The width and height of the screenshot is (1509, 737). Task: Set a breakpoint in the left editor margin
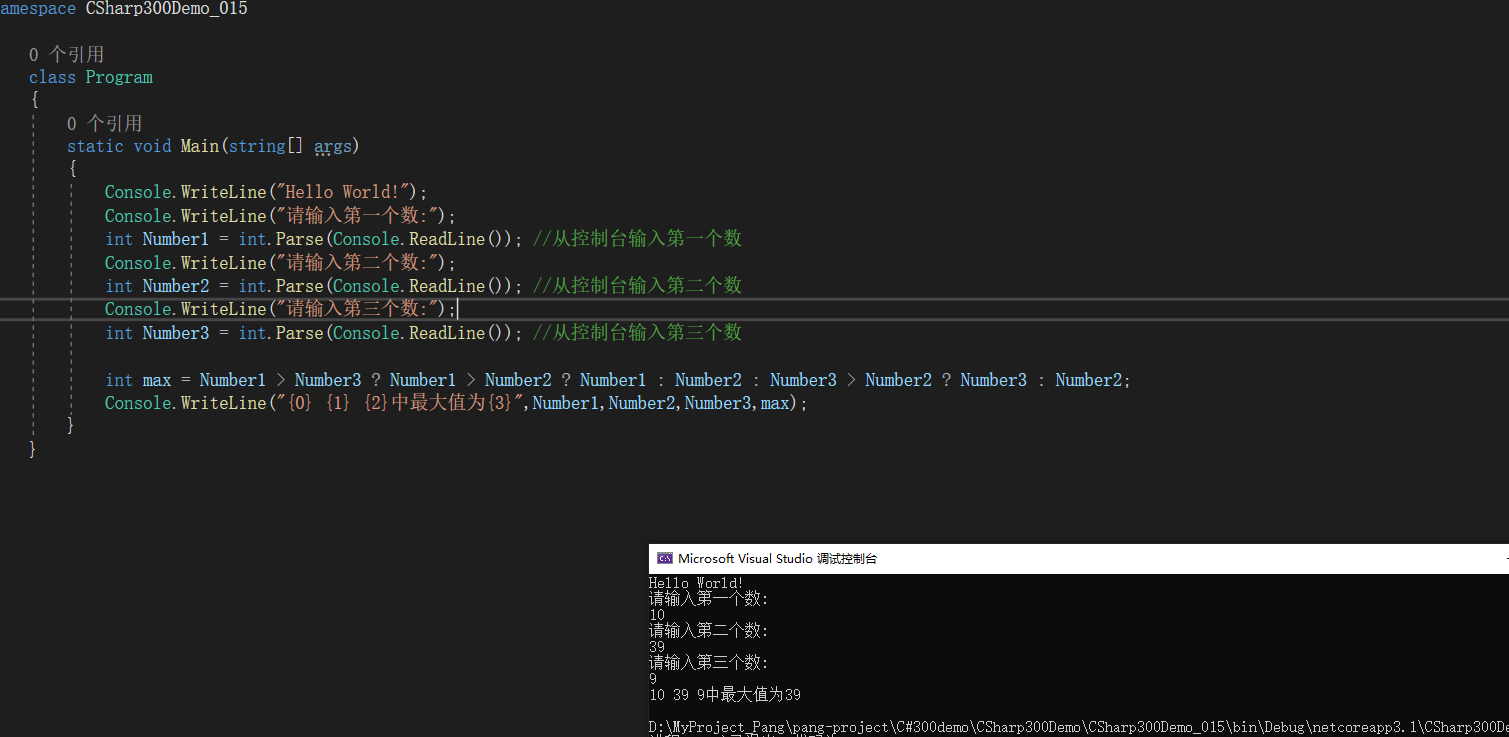[x=10, y=238]
